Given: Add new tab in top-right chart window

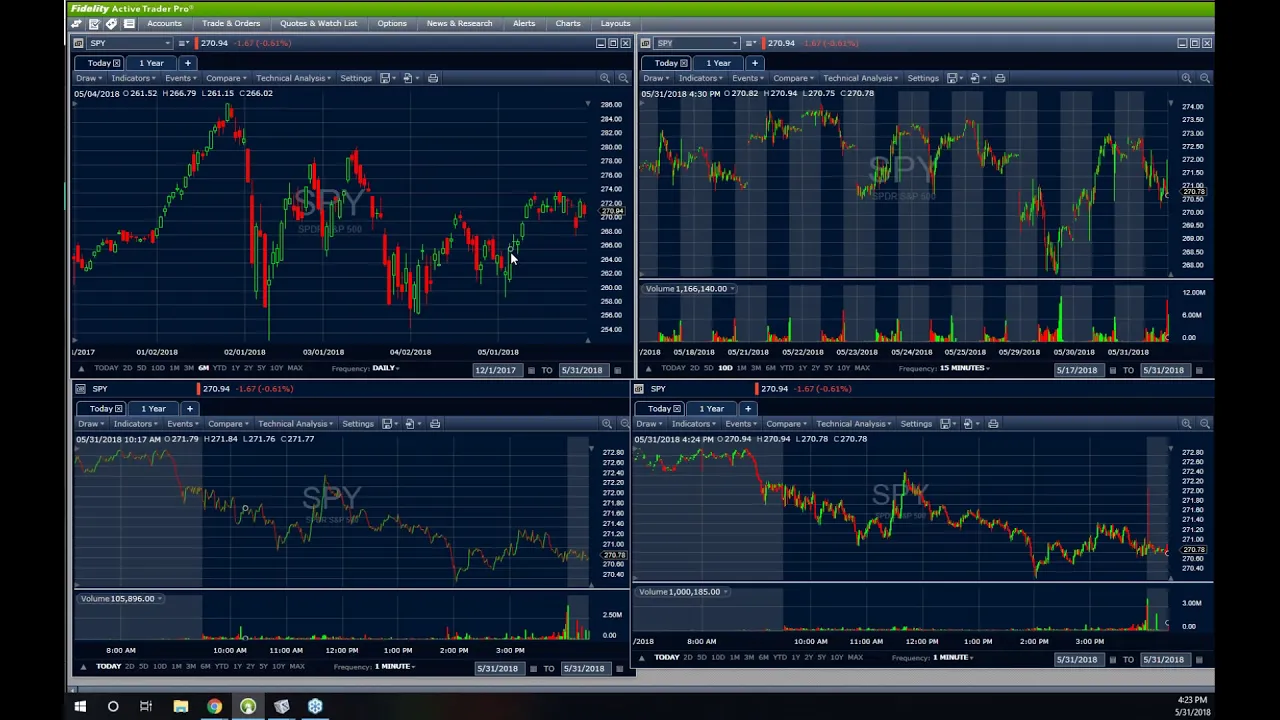Looking at the screenshot, I should click(755, 63).
